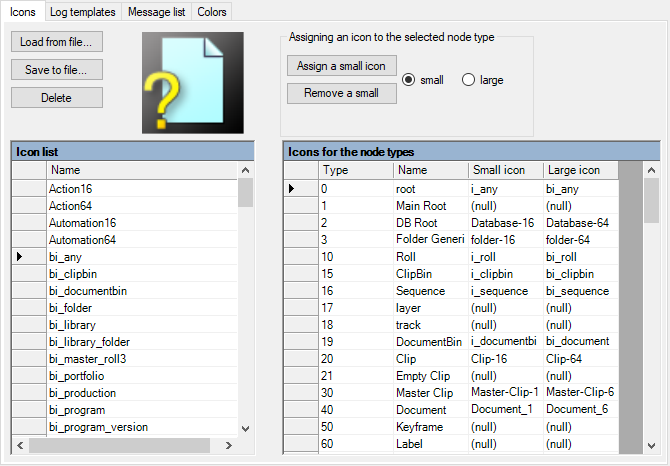This screenshot has height=466, width=670.
Task: Click the Small icon column header
Action: coord(505,170)
